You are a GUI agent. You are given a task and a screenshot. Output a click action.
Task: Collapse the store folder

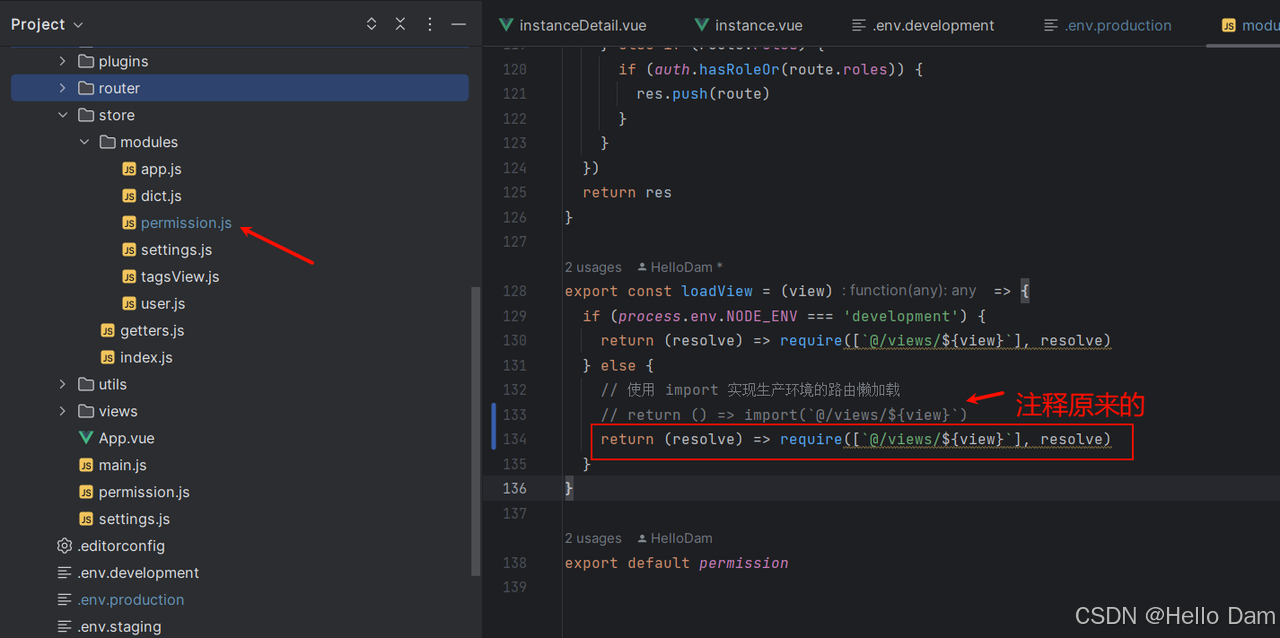click(63, 115)
